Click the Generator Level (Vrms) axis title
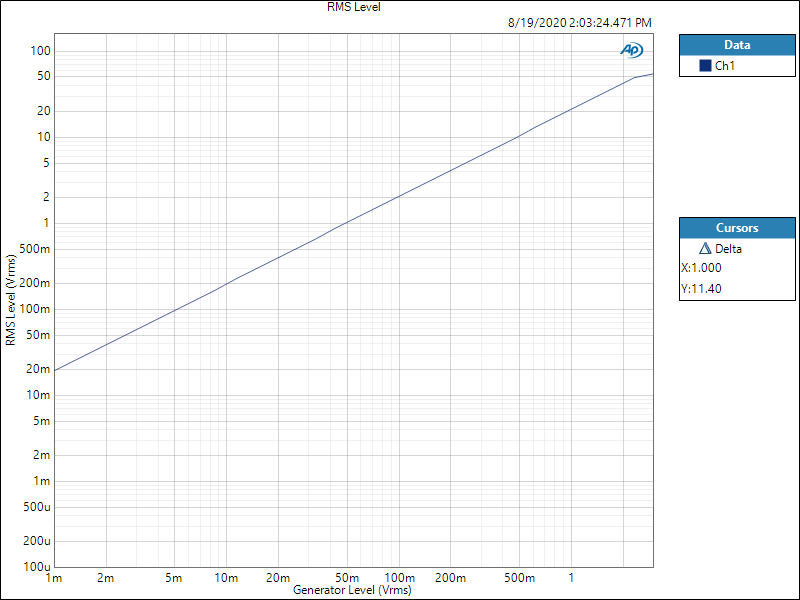This screenshot has width=800, height=600. (352, 590)
